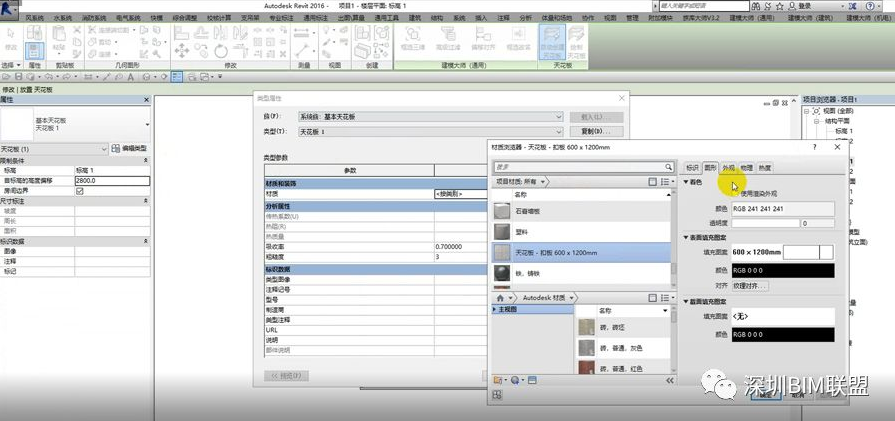Viewport: 895px width, 421px height.
Task: Collapse the cut fill pattern section
Action: pos(687,301)
